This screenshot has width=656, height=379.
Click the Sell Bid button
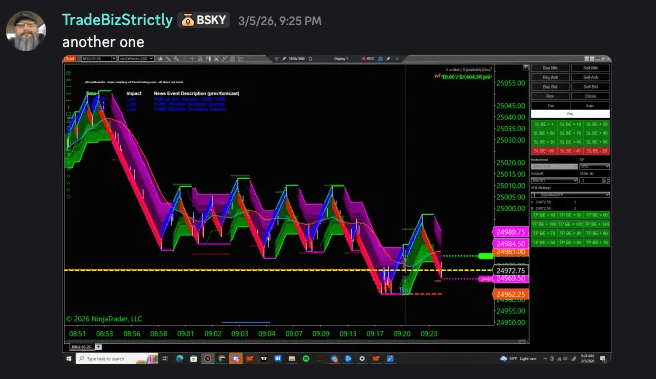(x=590, y=87)
